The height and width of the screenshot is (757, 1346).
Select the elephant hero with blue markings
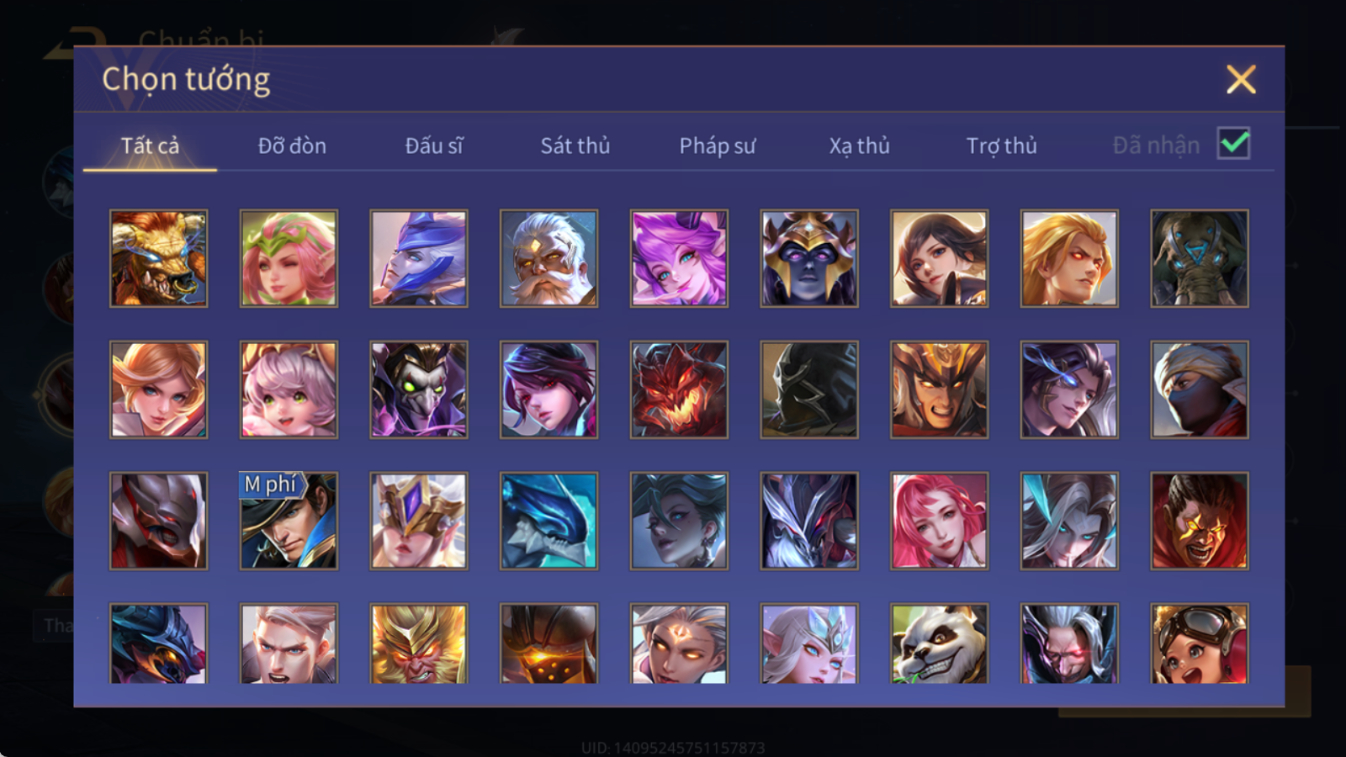[1199, 258]
